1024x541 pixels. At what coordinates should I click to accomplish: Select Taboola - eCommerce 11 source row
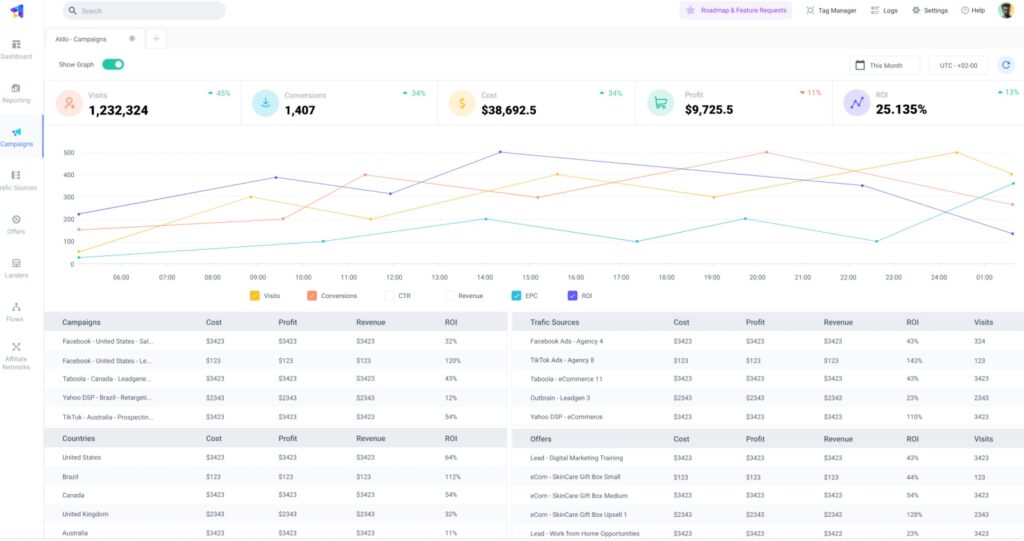click(x=768, y=379)
